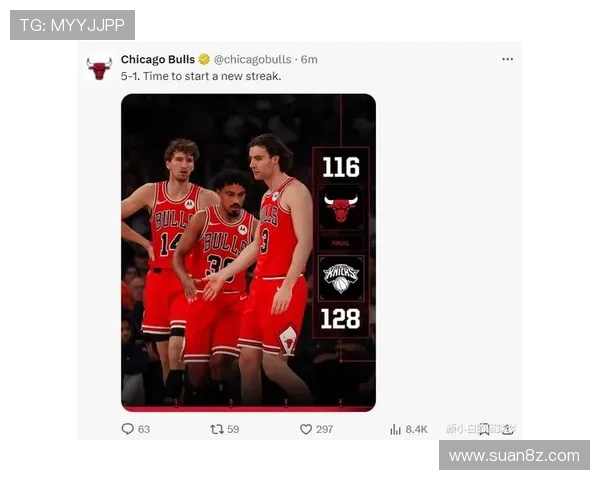Visit the @chicagobulls handle link
Screen dimensions: 600x480
pos(253,59)
